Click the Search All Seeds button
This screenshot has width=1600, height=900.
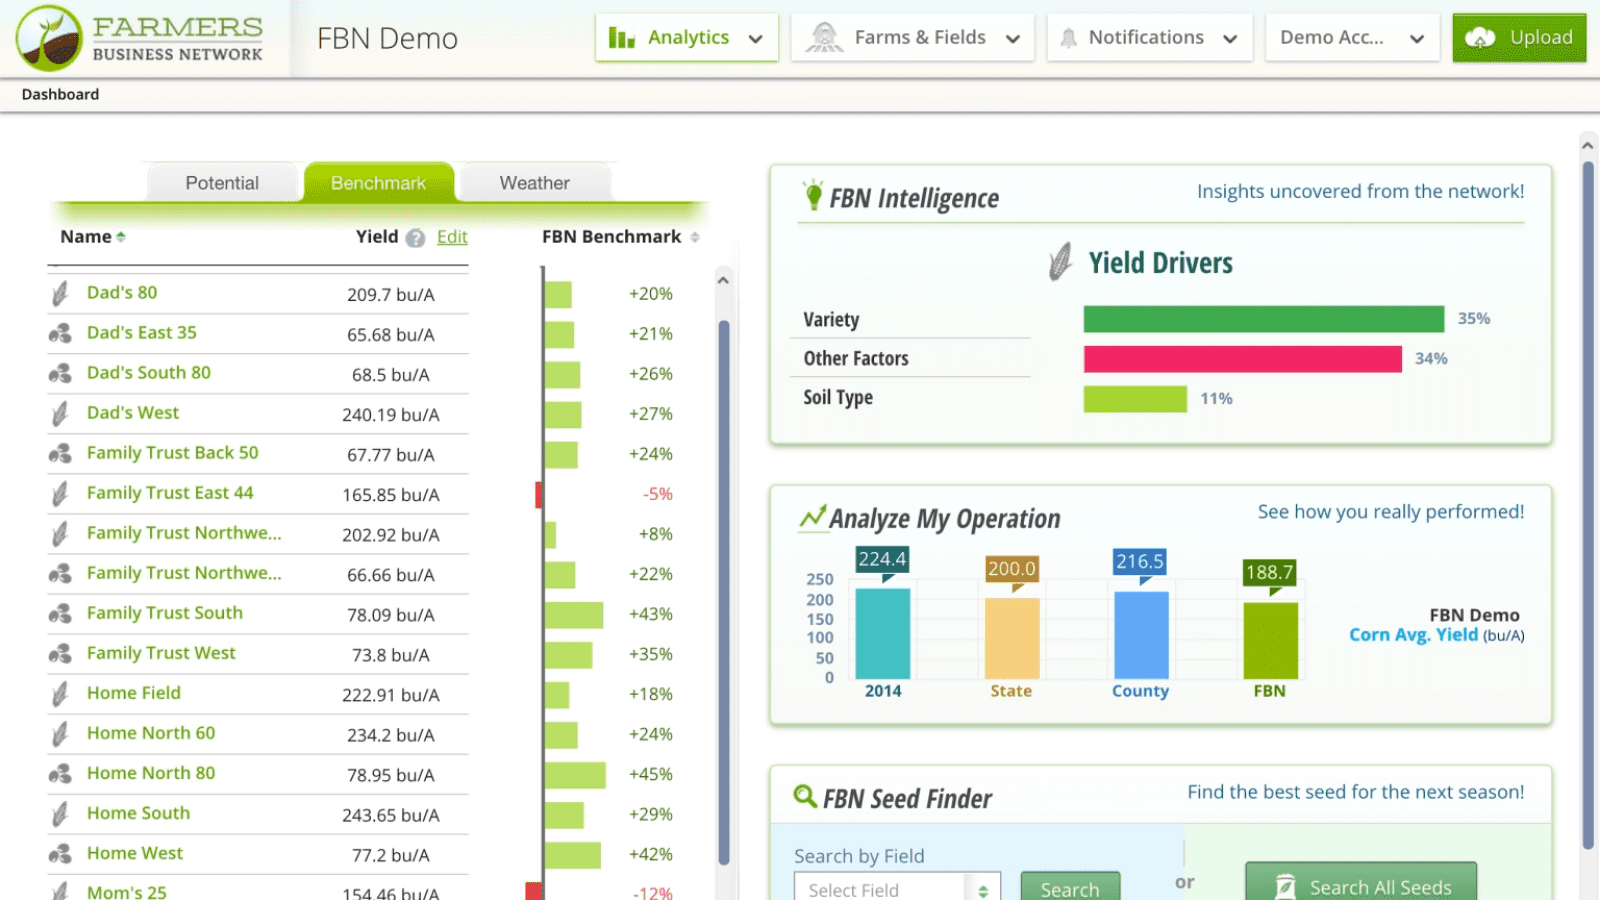point(1361,883)
